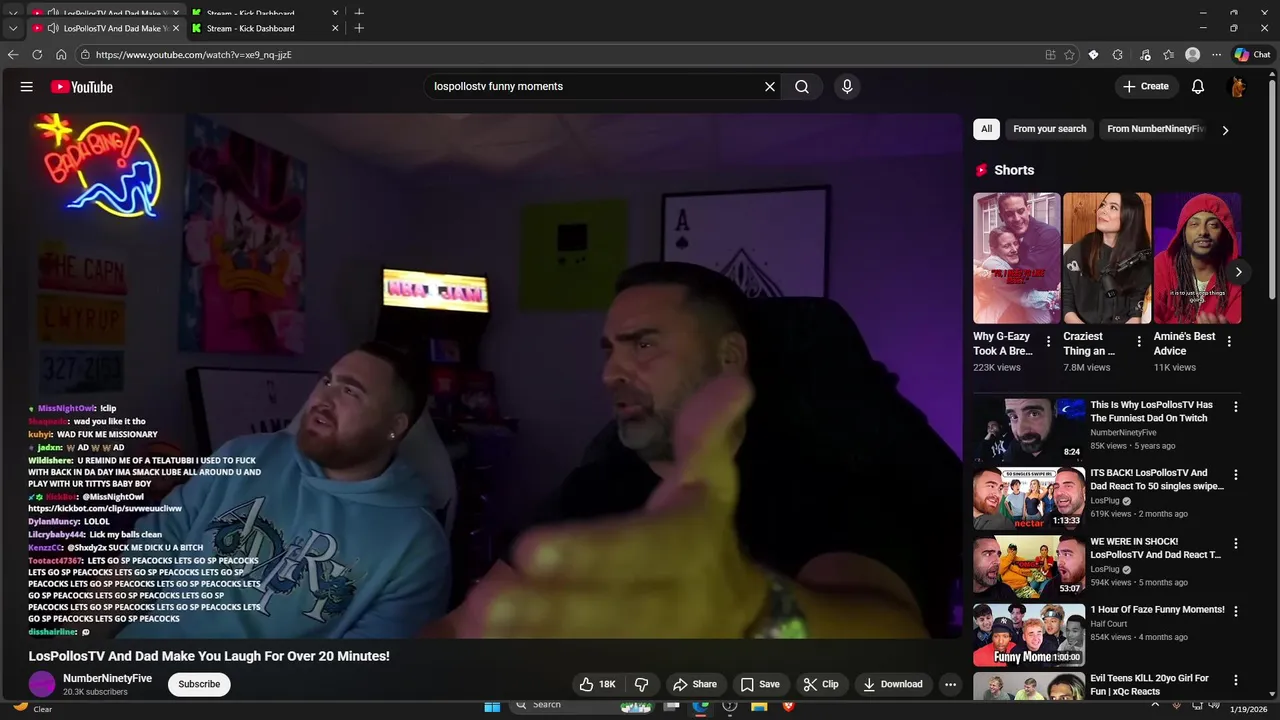Show more filter chips with right arrow
Viewport: 1280px width, 720px height.
click(x=1225, y=130)
